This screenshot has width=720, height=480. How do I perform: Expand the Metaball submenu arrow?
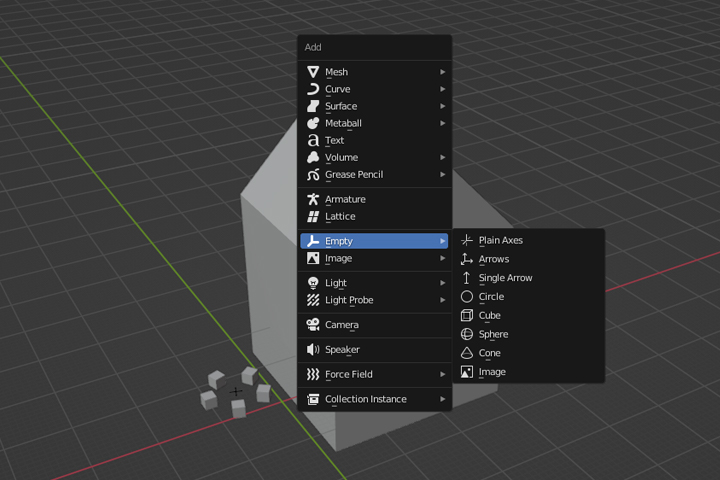(x=443, y=123)
